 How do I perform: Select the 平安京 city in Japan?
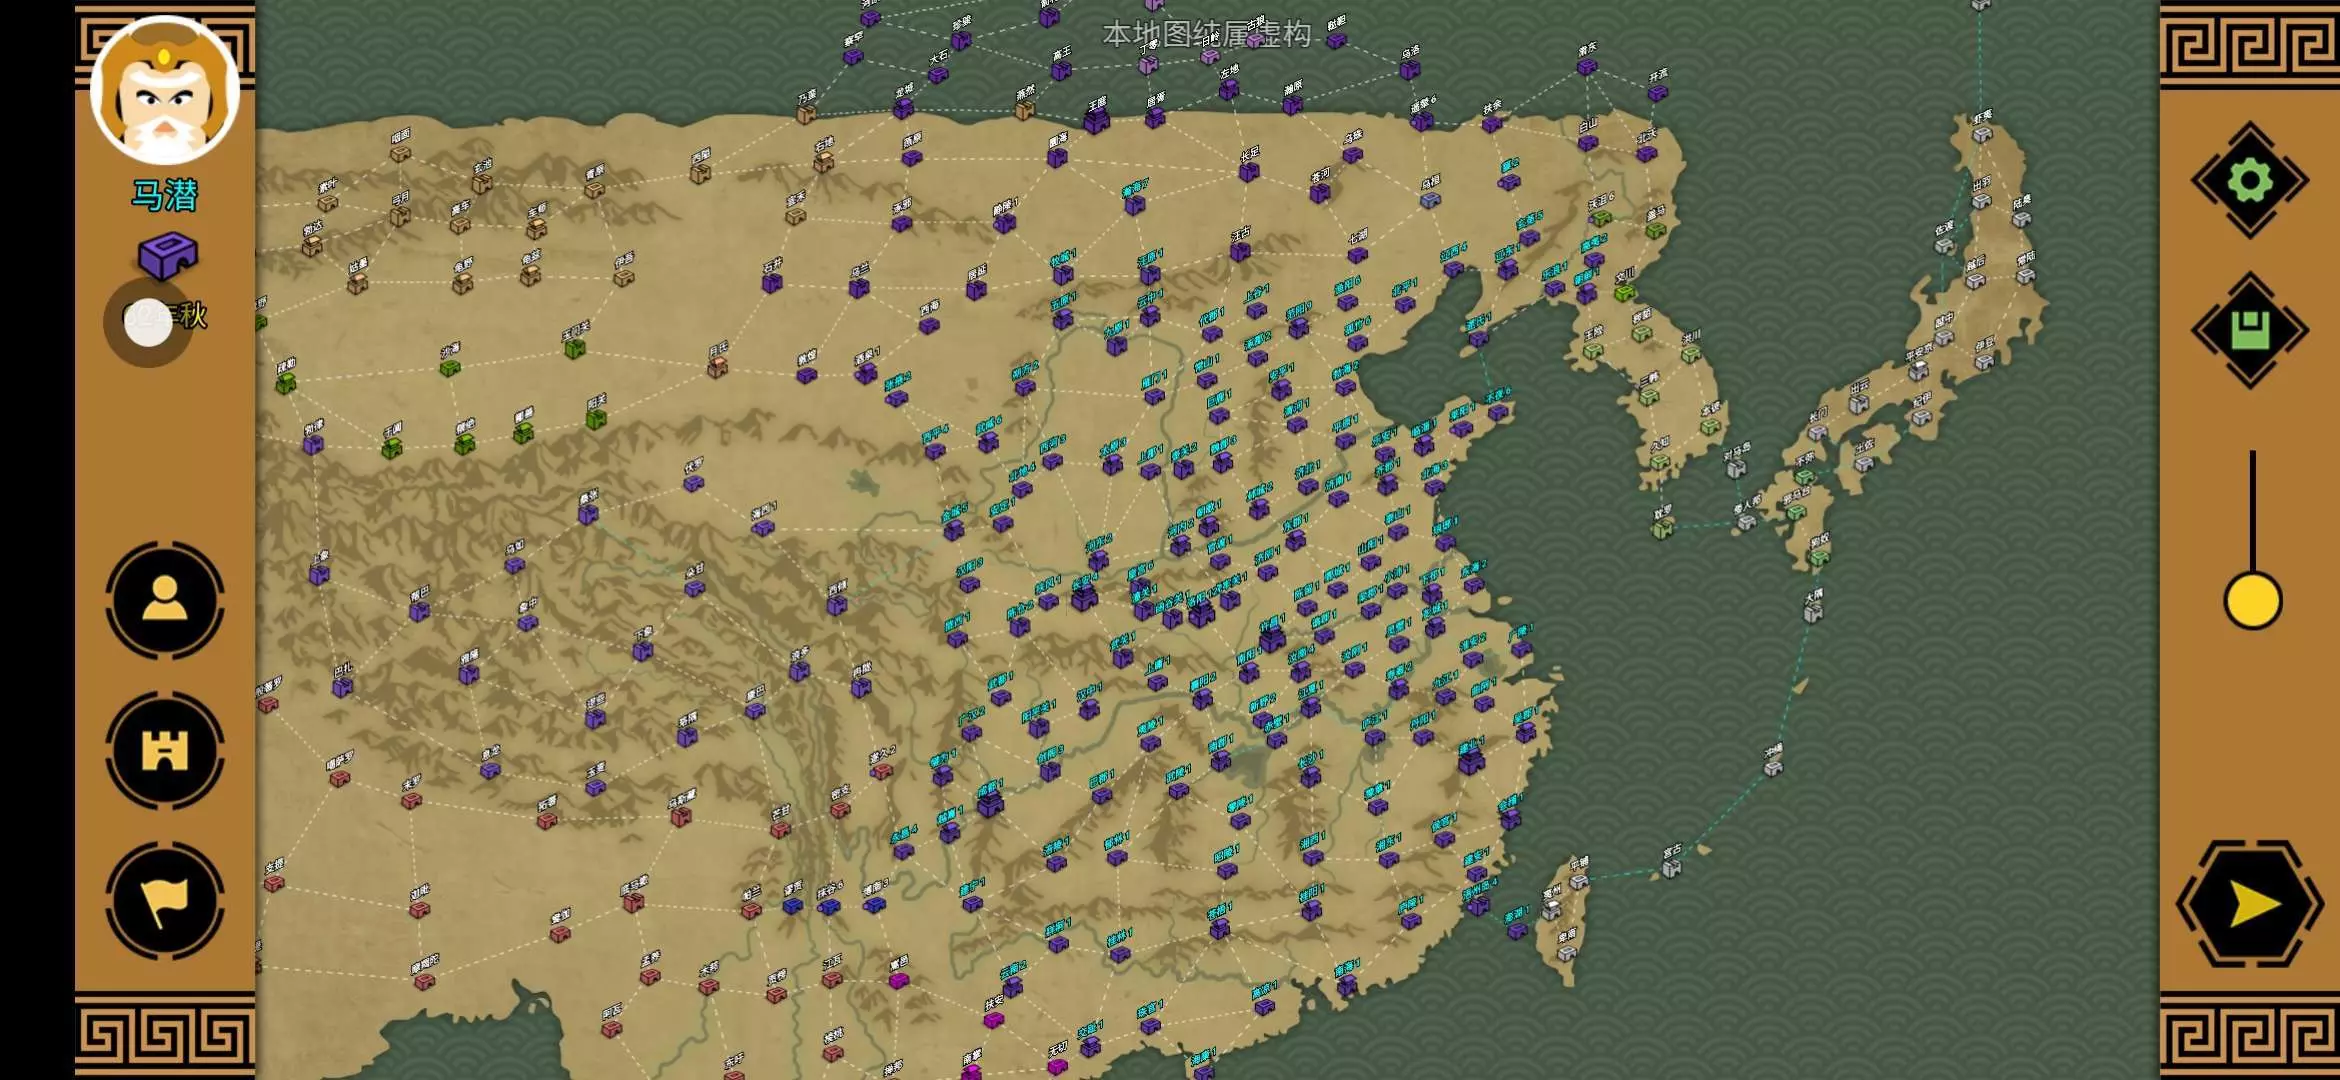(1918, 371)
